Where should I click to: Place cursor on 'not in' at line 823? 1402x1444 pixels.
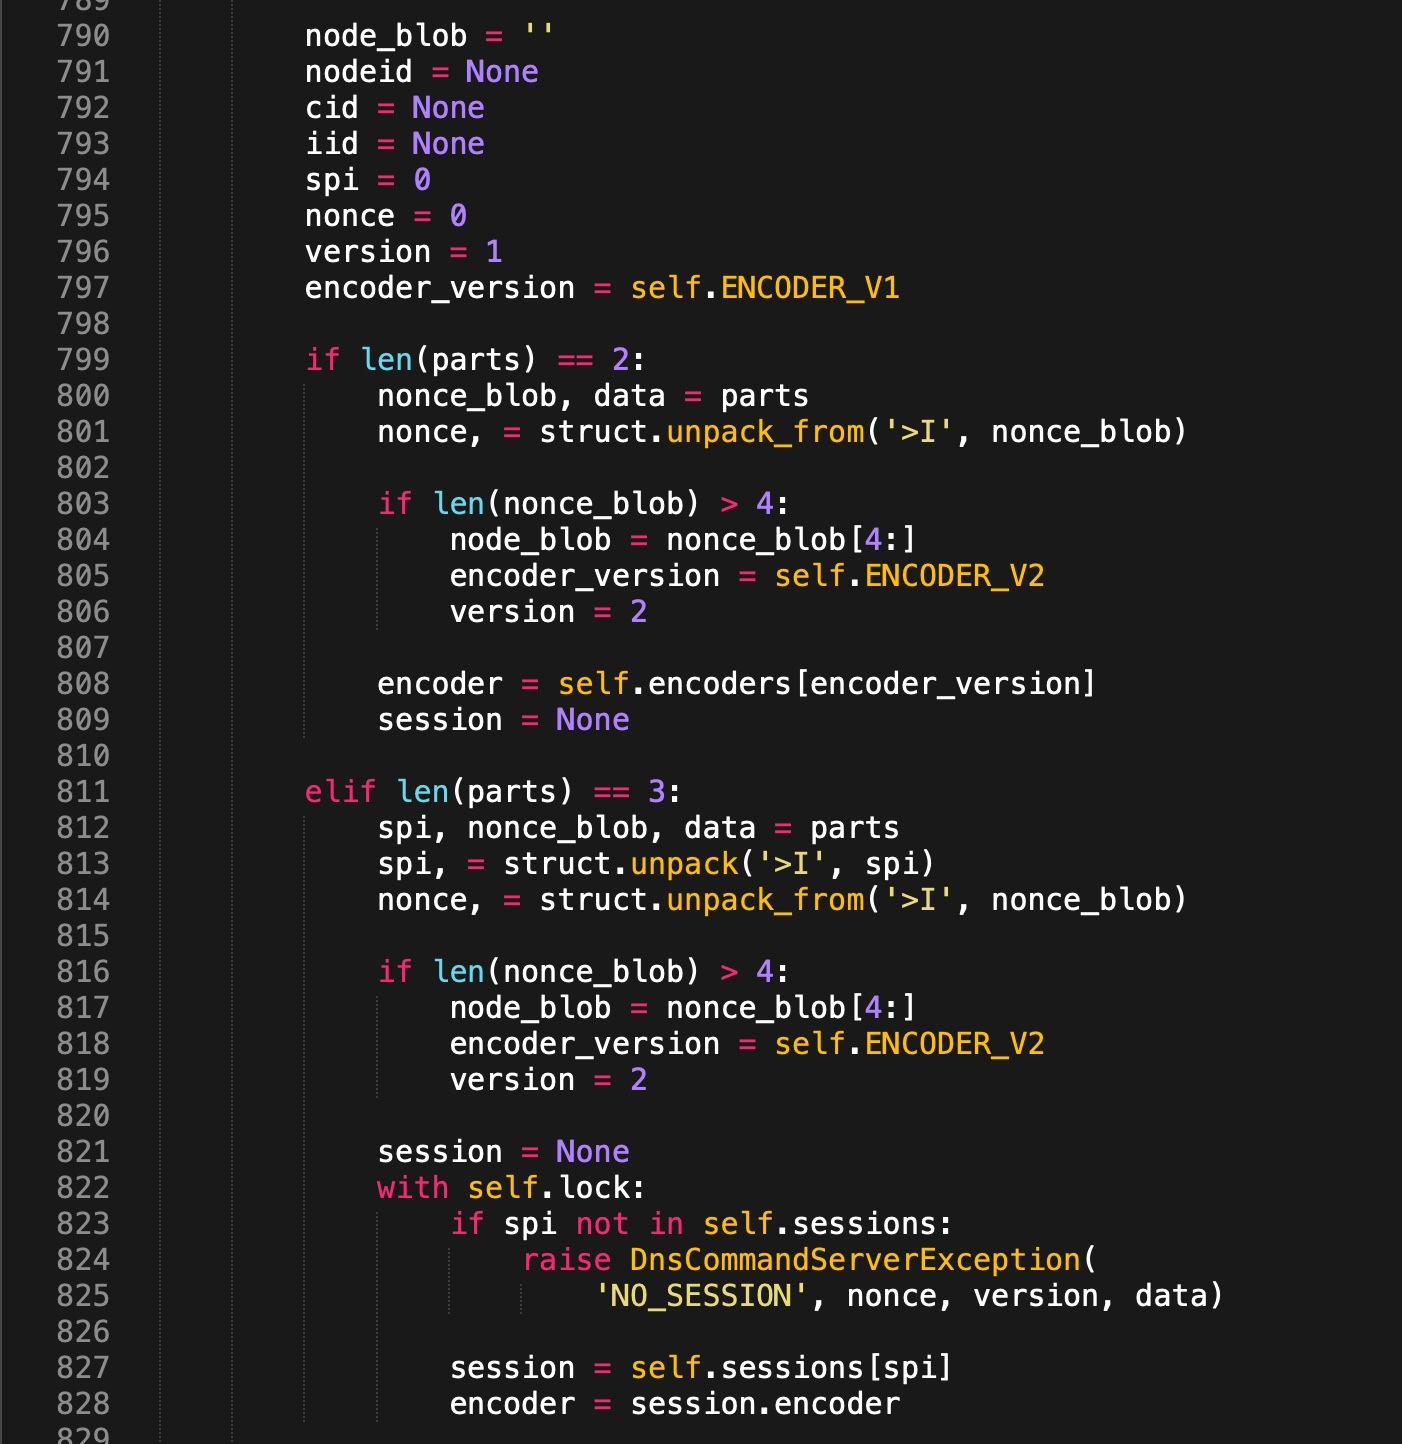[629, 1224]
